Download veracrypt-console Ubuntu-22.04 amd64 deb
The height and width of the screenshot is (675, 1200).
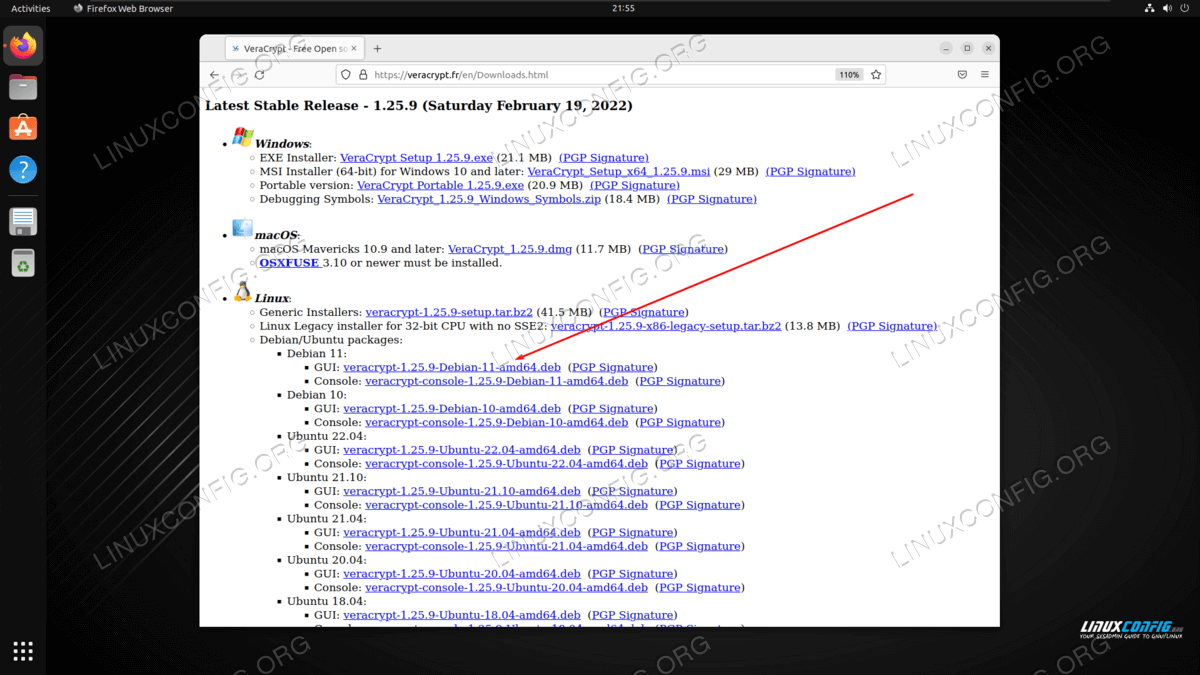(506, 464)
